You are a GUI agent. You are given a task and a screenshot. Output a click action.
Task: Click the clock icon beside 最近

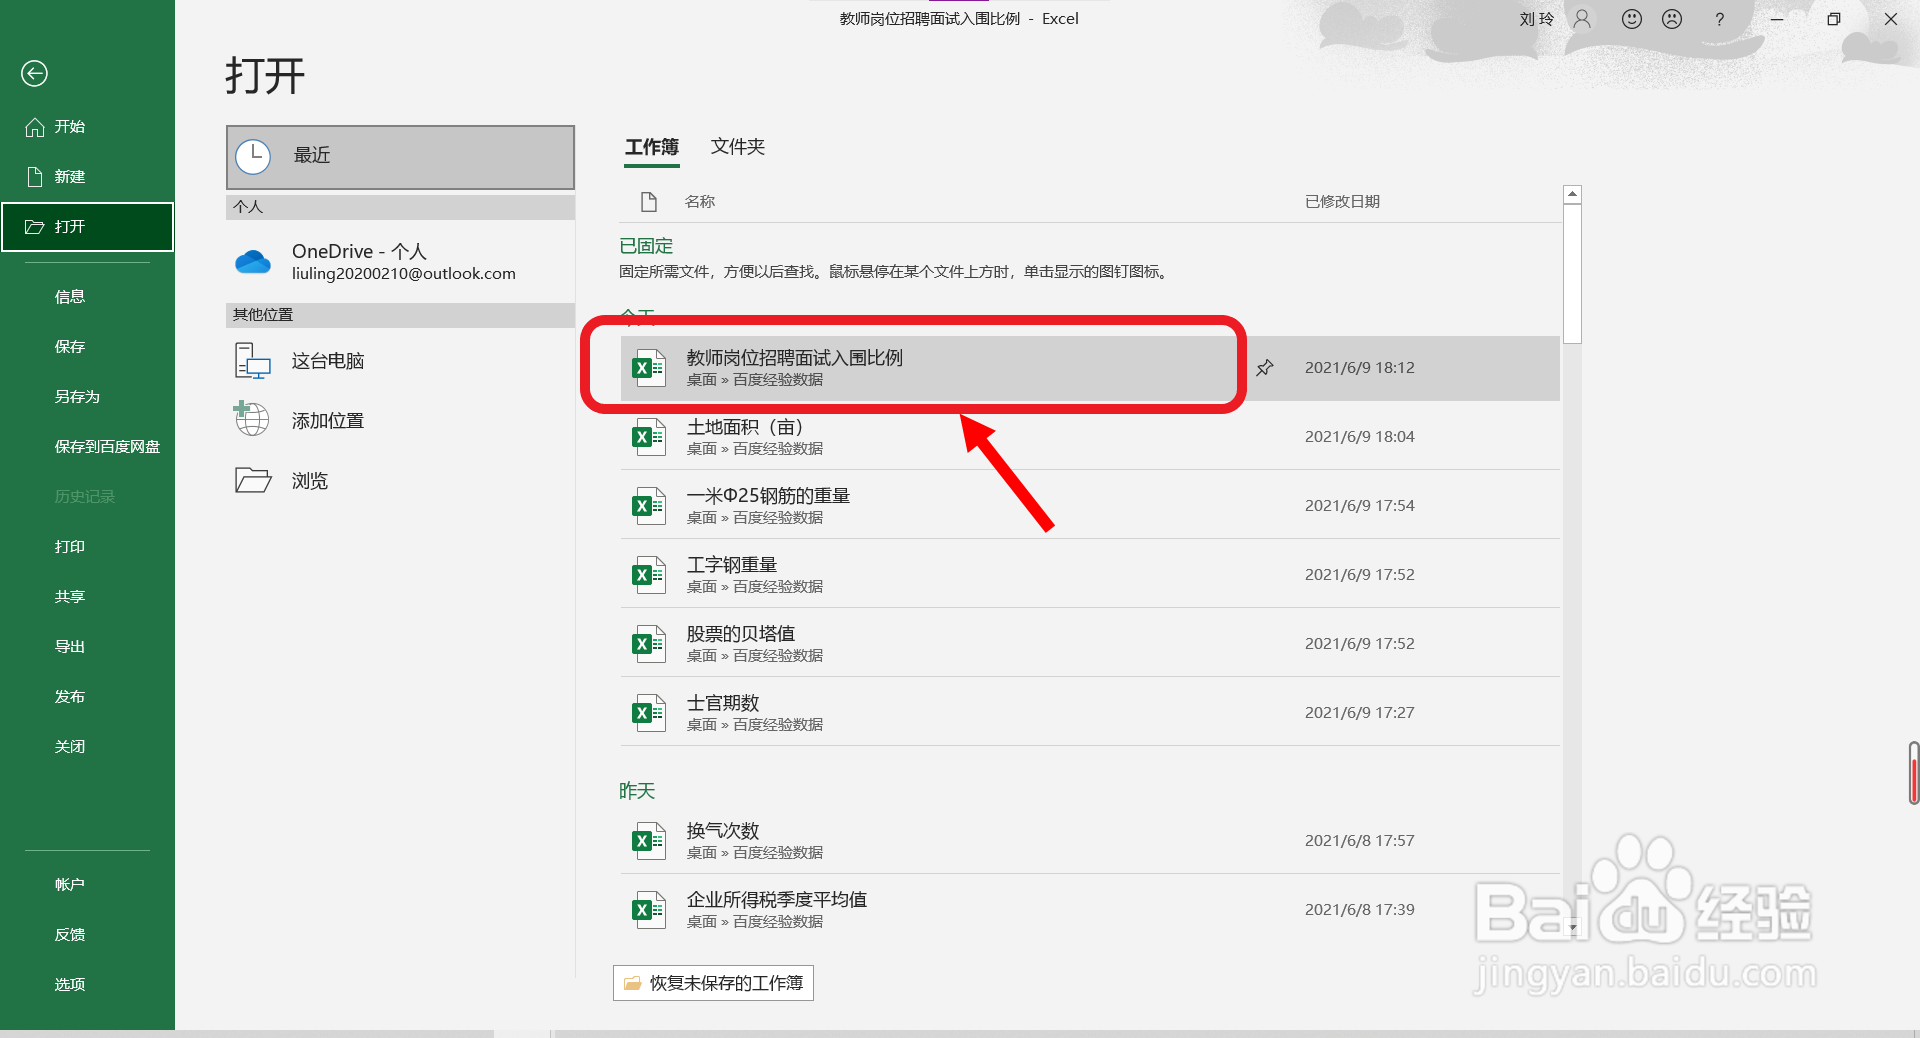click(253, 157)
